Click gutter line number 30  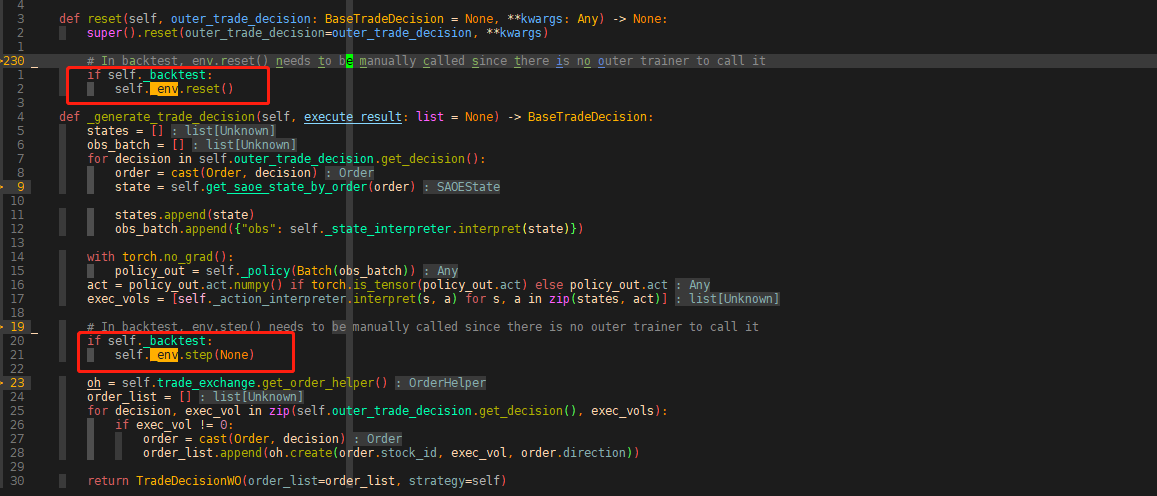(18, 481)
